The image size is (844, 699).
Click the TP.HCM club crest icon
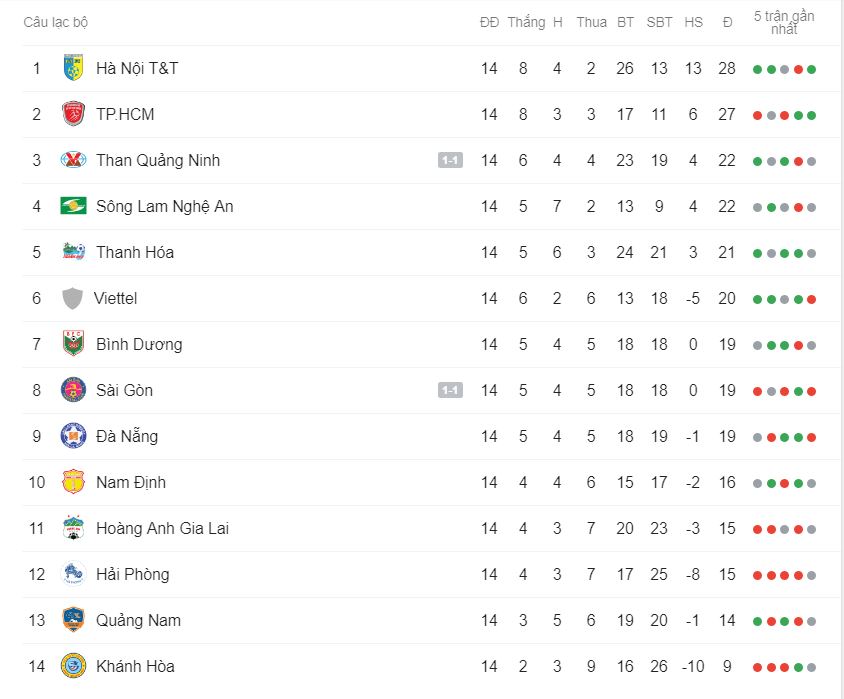73,114
